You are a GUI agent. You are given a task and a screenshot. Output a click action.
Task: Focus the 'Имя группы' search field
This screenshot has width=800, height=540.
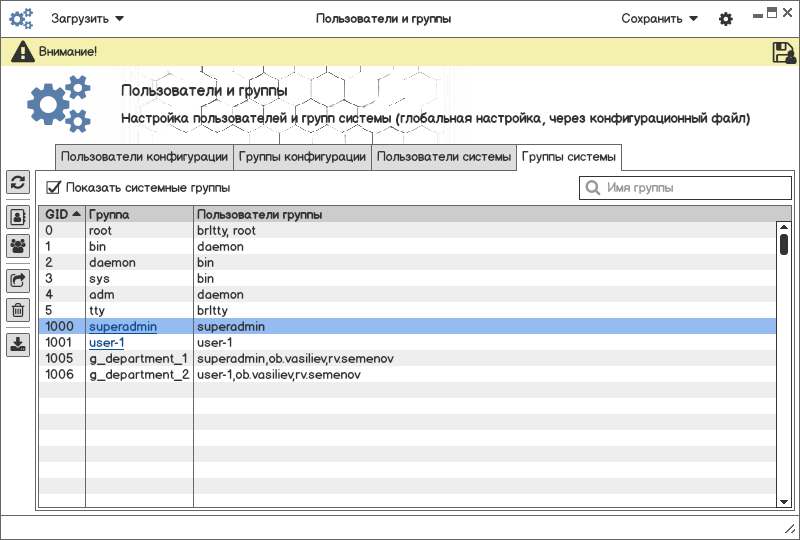coord(690,188)
